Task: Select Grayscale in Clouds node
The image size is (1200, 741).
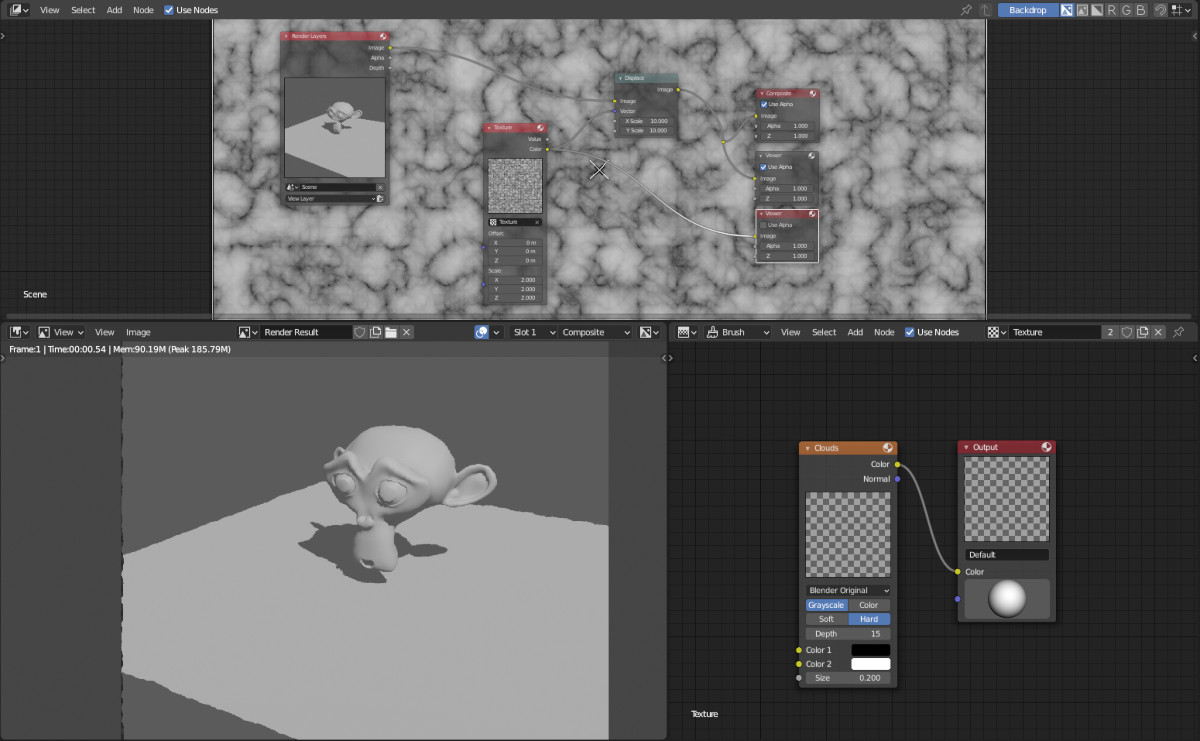Action: coord(827,605)
